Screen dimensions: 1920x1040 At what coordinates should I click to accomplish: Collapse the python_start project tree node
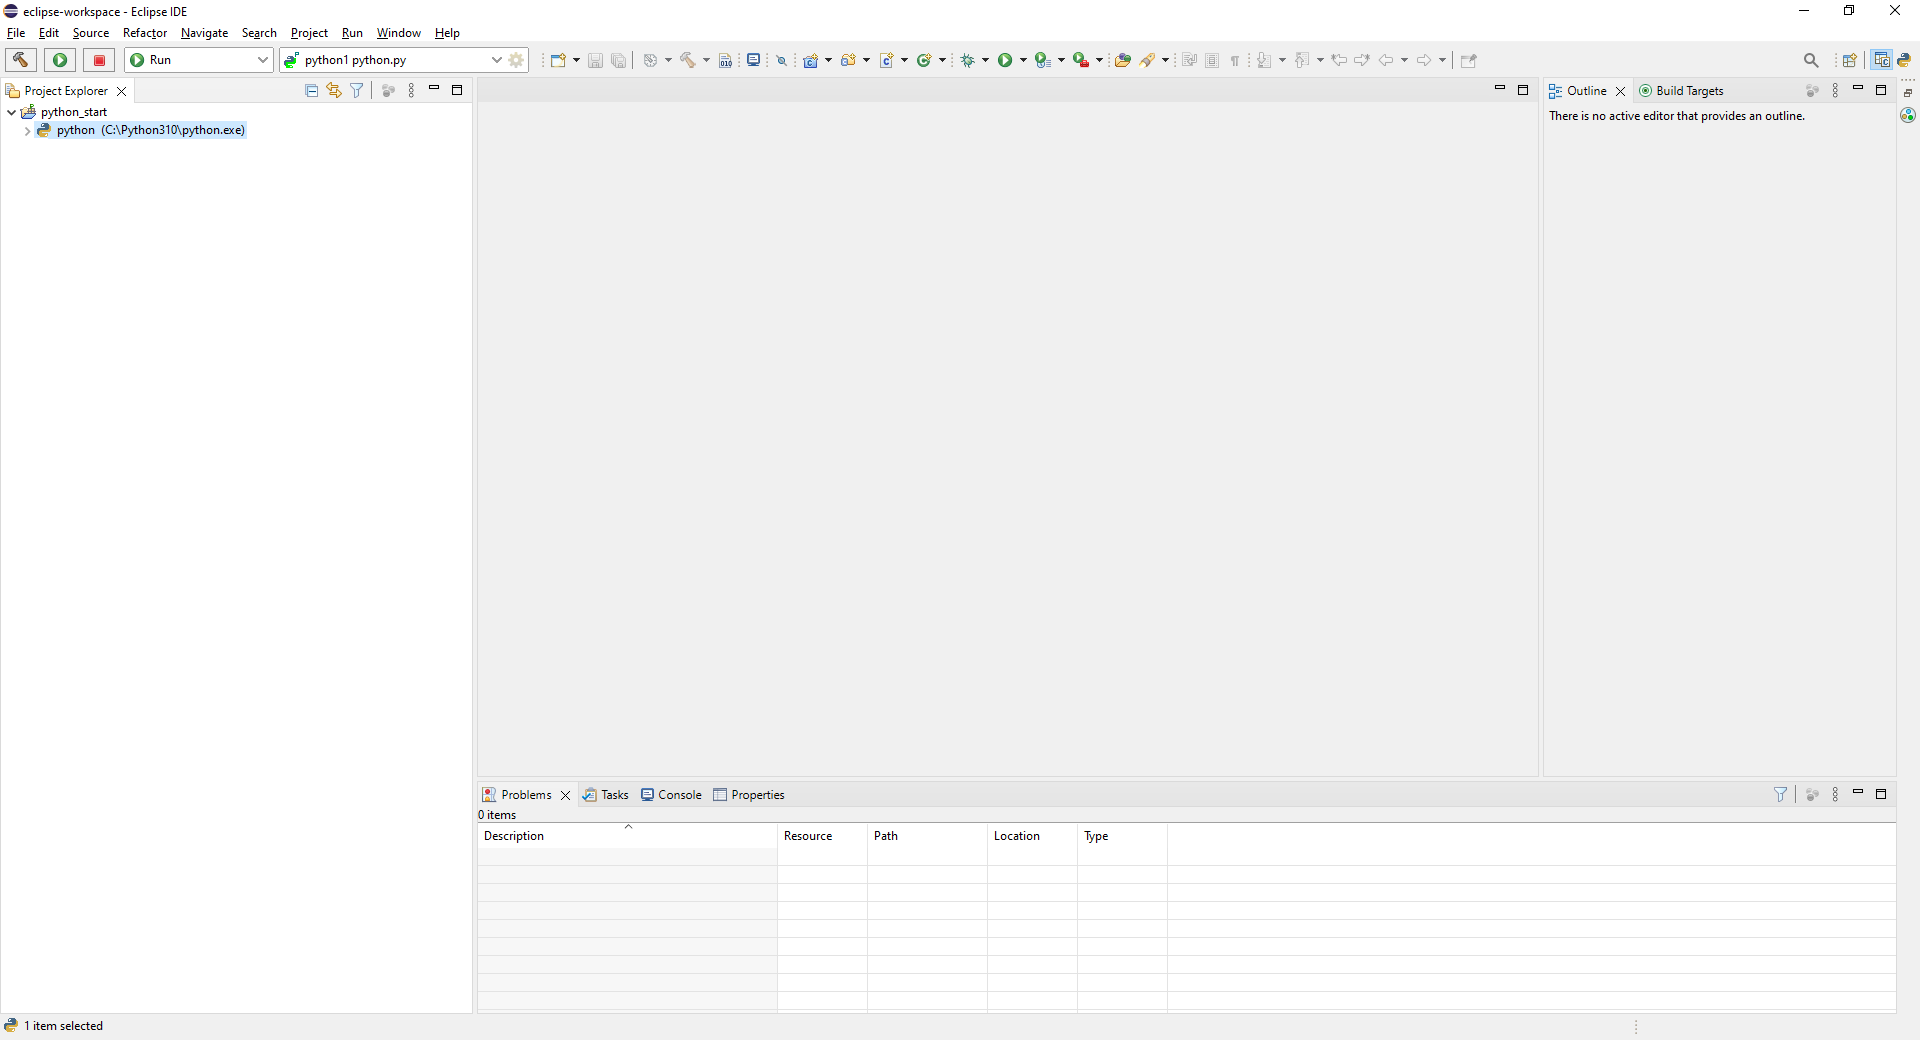[x=11, y=112]
